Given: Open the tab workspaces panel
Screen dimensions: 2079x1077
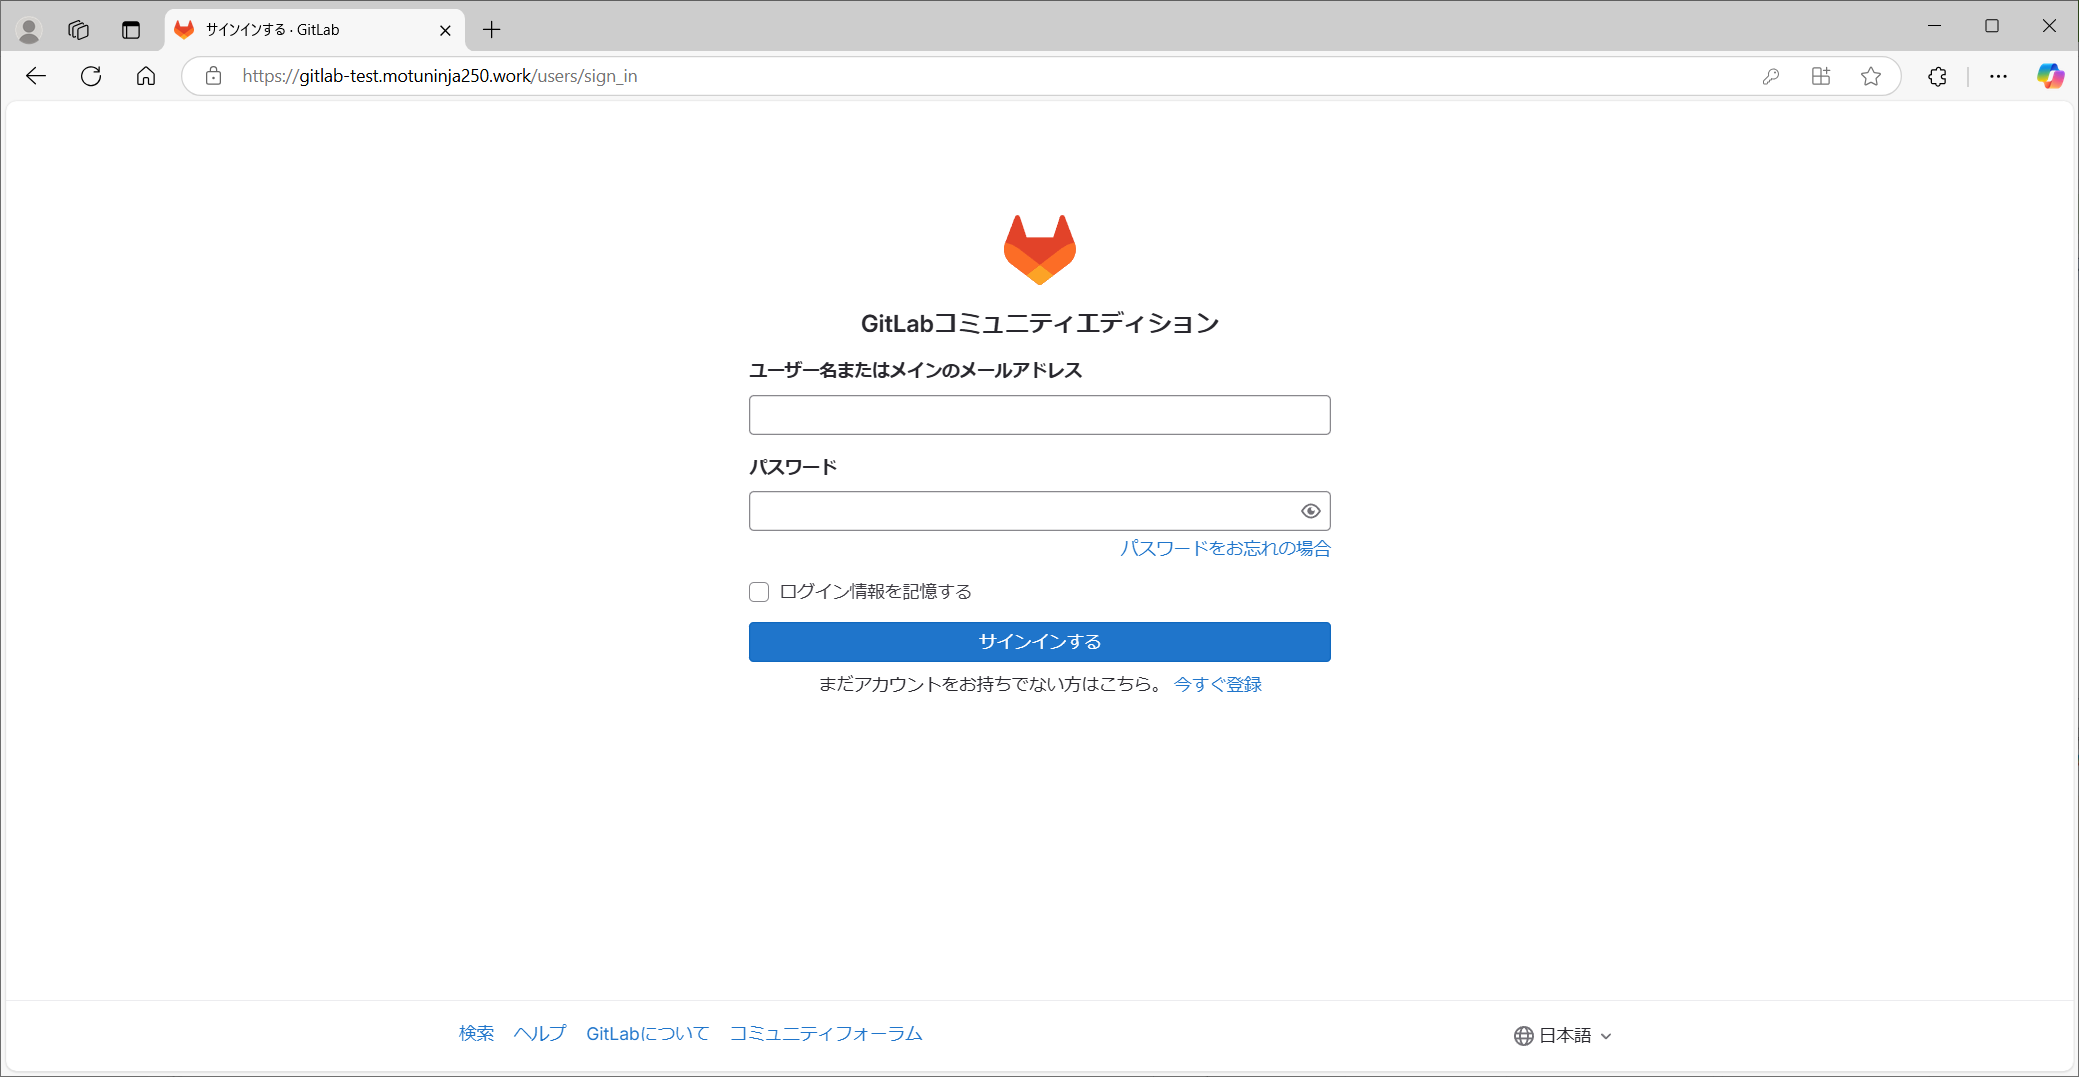Looking at the screenshot, I should (78, 29).
